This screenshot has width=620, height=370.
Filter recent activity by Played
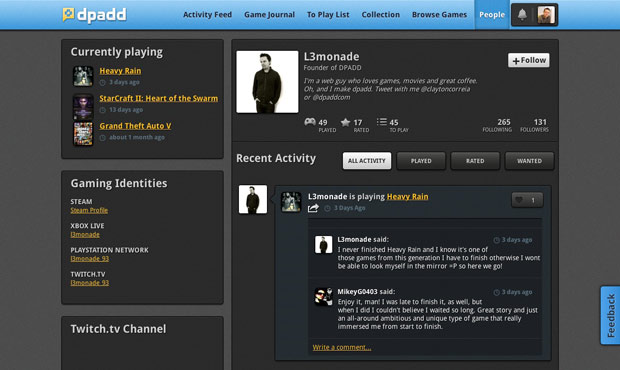[x=421, y=161]
